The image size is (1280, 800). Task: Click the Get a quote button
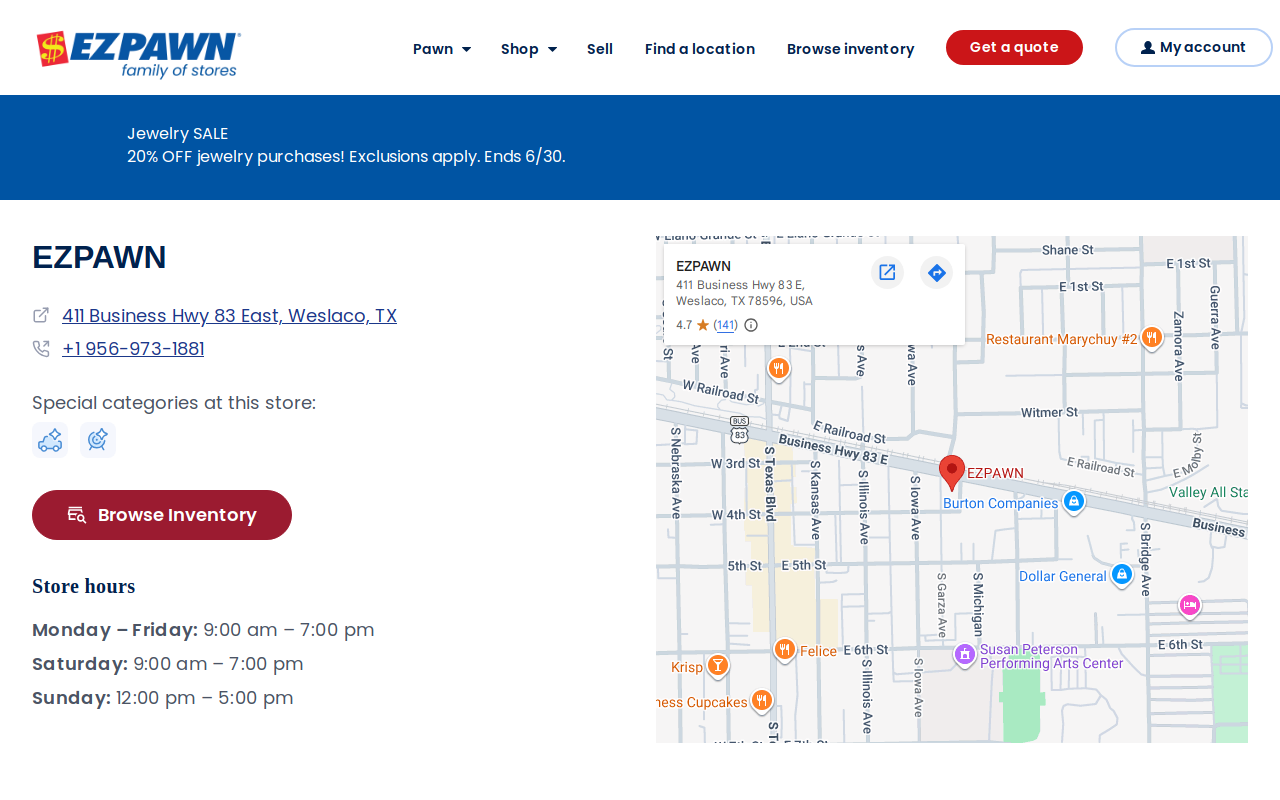pyautogui.click(x=1014, y=48)
